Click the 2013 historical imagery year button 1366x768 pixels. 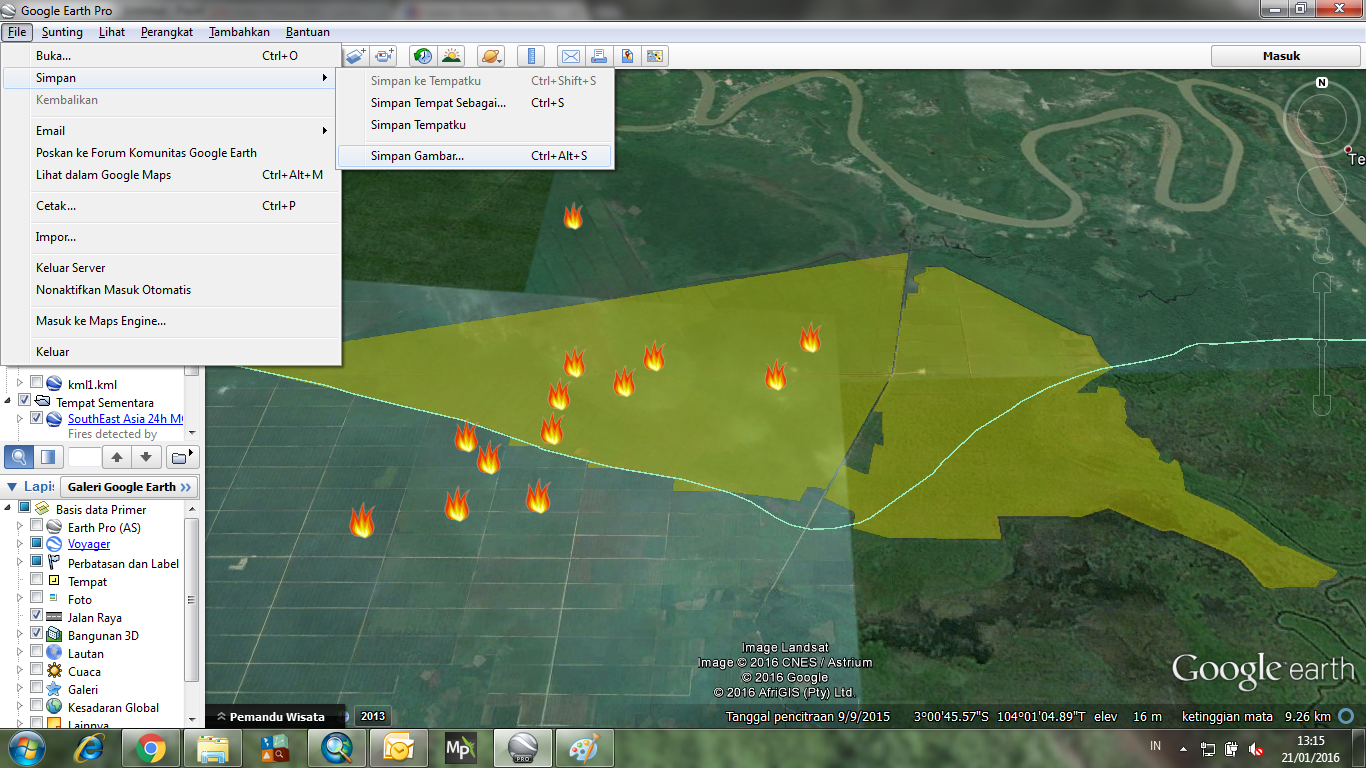point(372,716)
